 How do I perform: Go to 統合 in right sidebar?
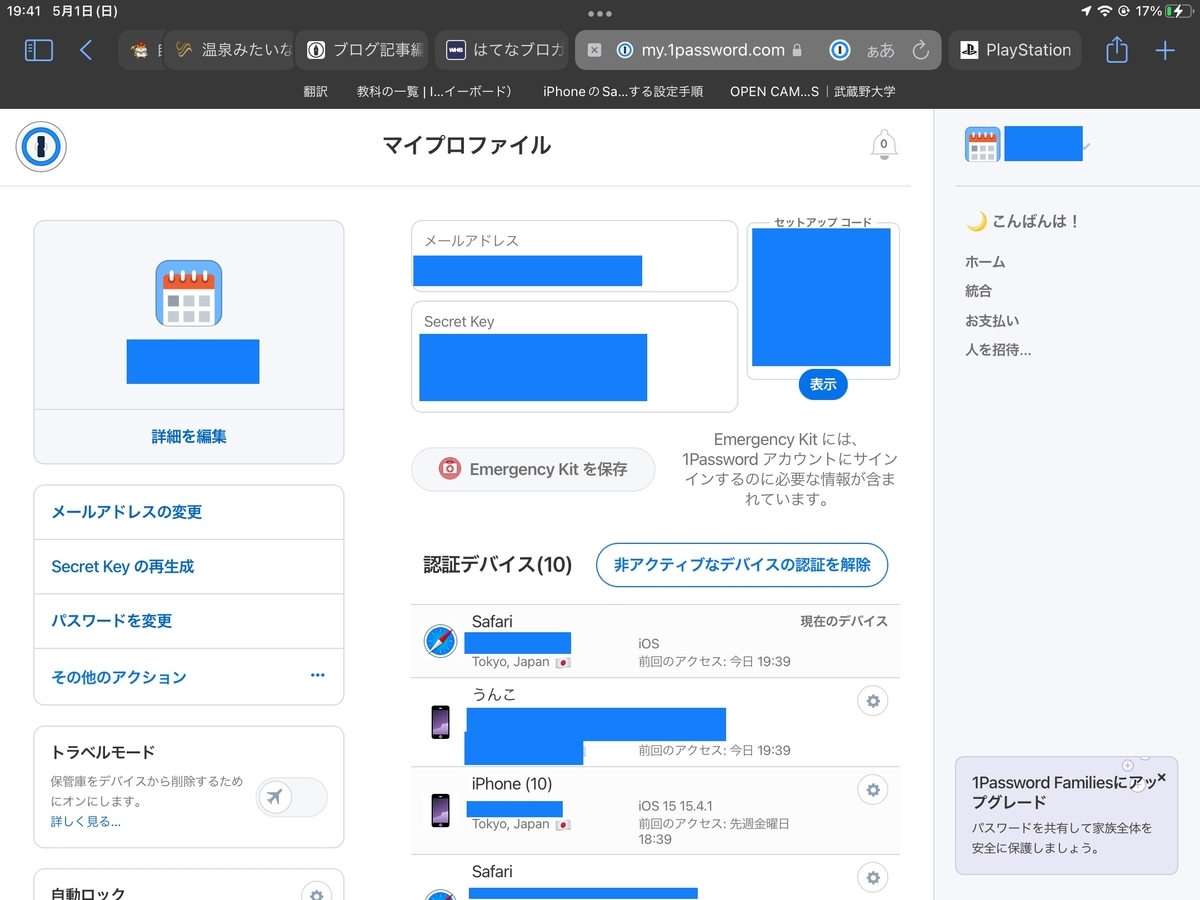978,291
